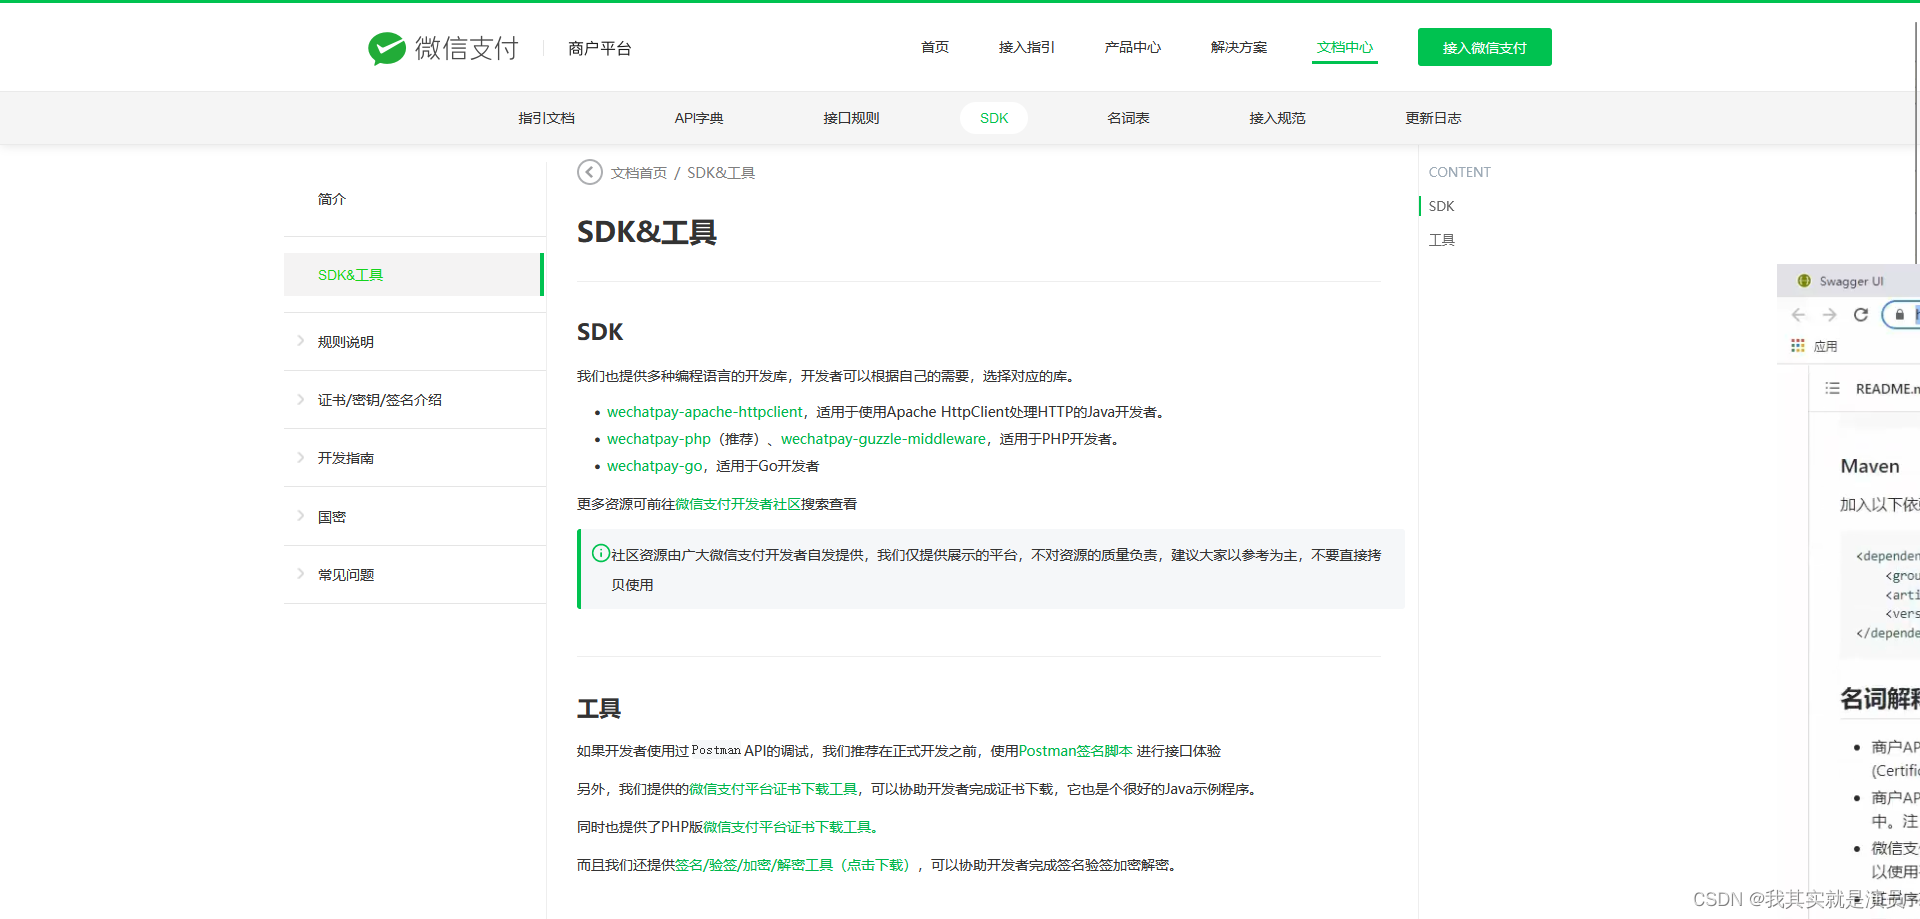Switch to the 指引文档 tab
Image resolution: width=1920 pixels, height=919 pixels.
tap(546, 118)
